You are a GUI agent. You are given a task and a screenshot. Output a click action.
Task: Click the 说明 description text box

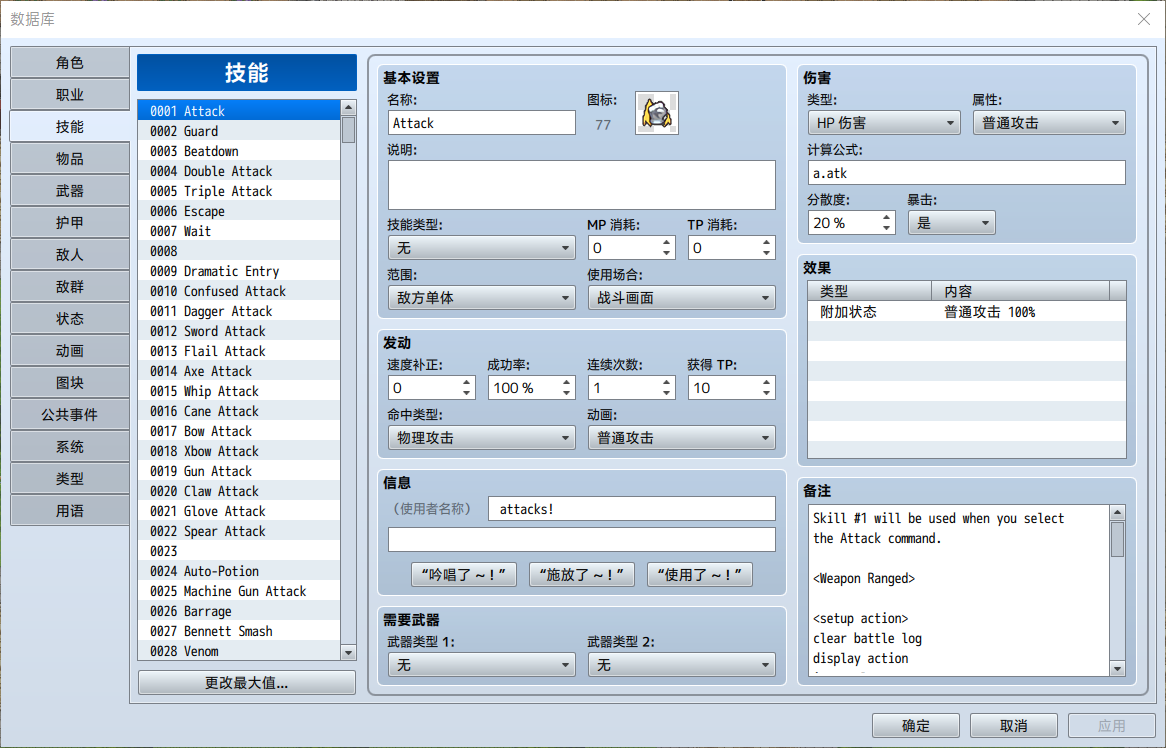tap(582, 185)
